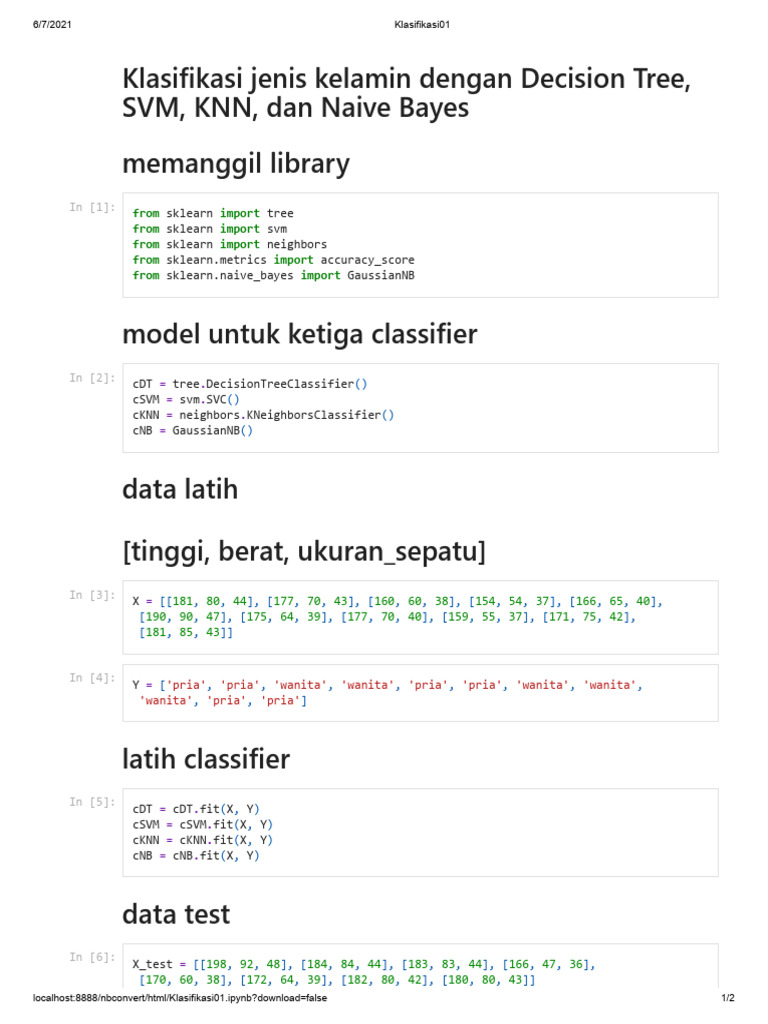Image resolution: width=768 pixels, height=1024 pixels.
Task: Click the "model untuk ketiga classifier" heading
Action: [299, 334]
